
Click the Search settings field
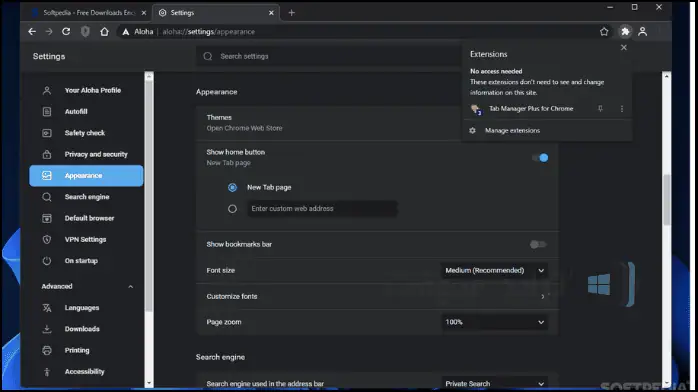pyautogui.click(x=329, y=57)
